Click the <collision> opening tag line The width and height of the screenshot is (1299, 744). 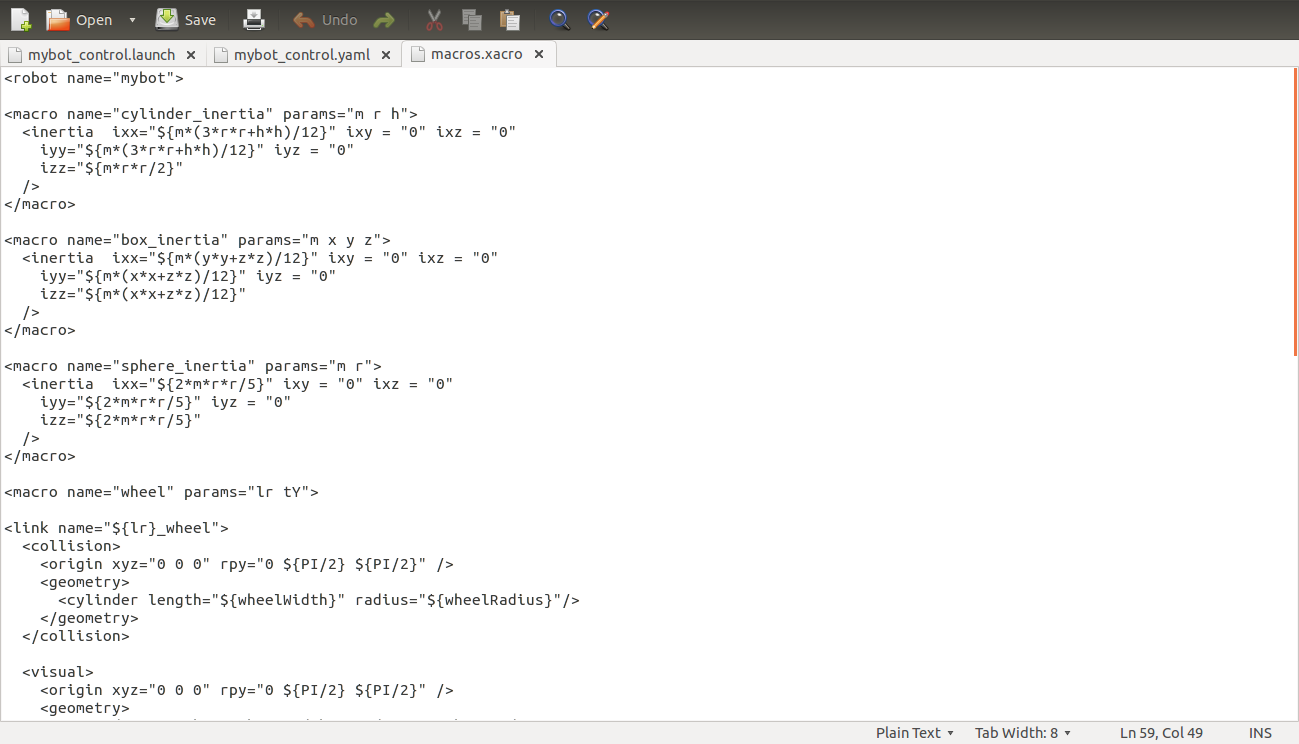click(71, 546)
